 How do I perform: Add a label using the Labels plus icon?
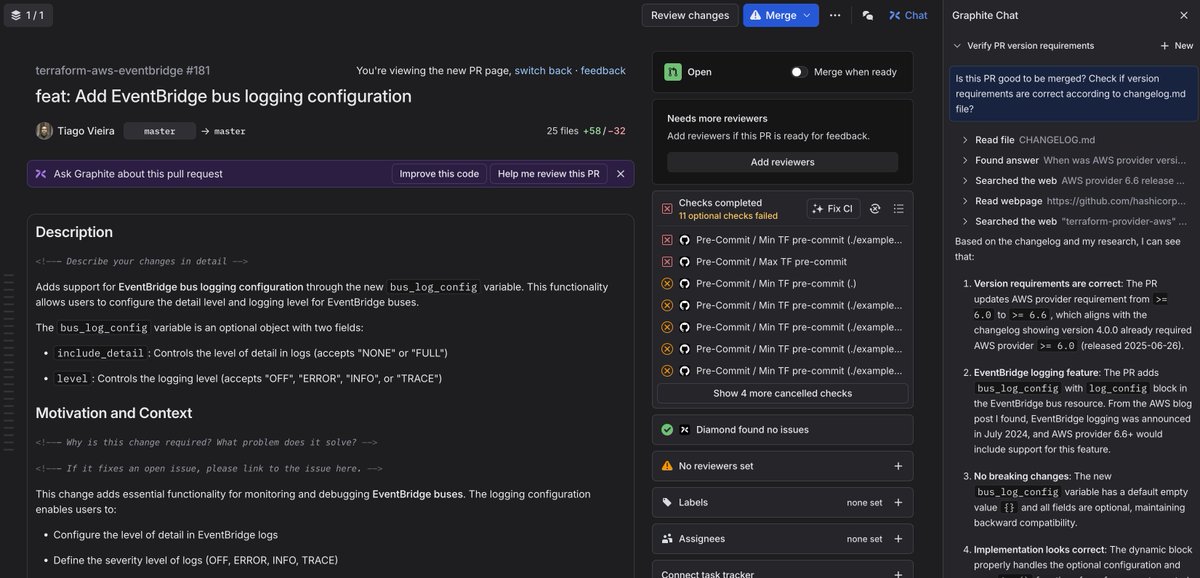click(898, 503)
